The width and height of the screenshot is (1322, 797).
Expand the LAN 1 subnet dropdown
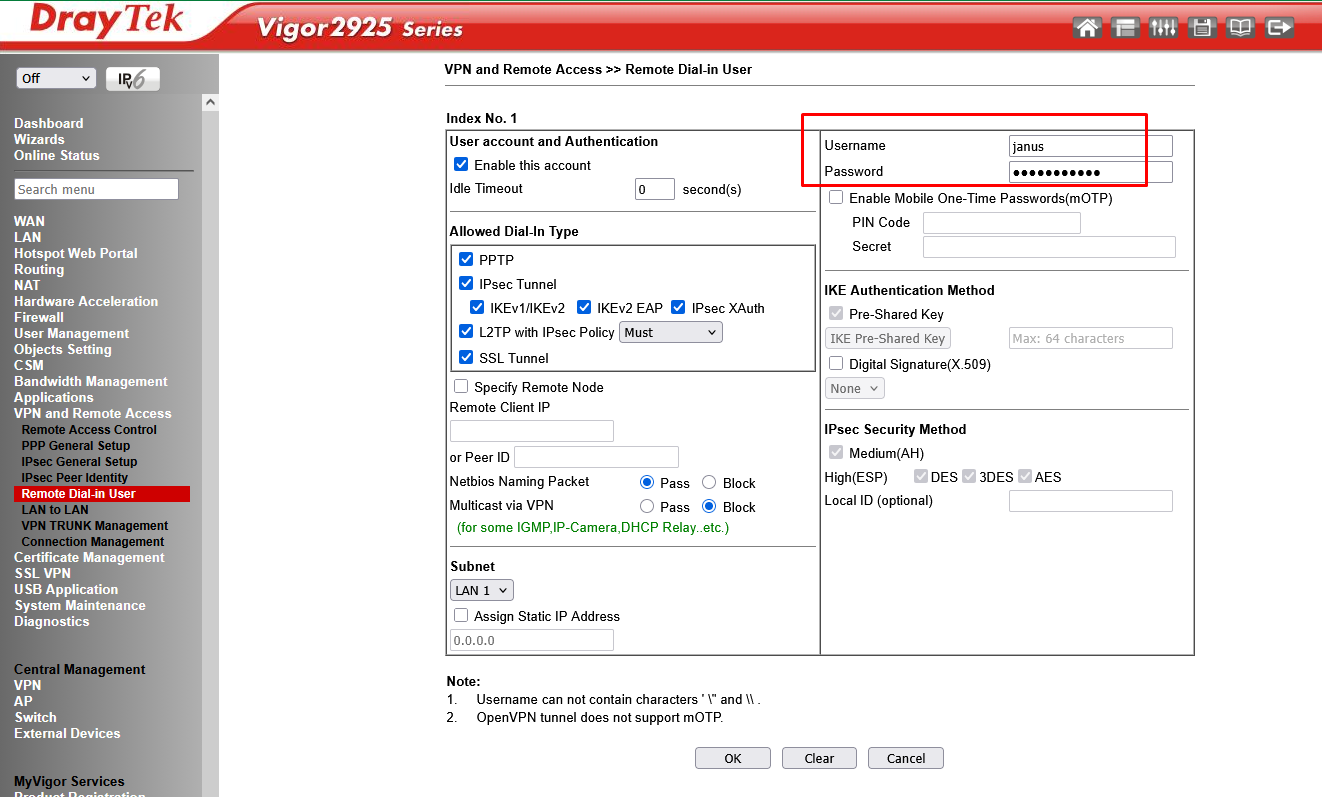point(482,591)
